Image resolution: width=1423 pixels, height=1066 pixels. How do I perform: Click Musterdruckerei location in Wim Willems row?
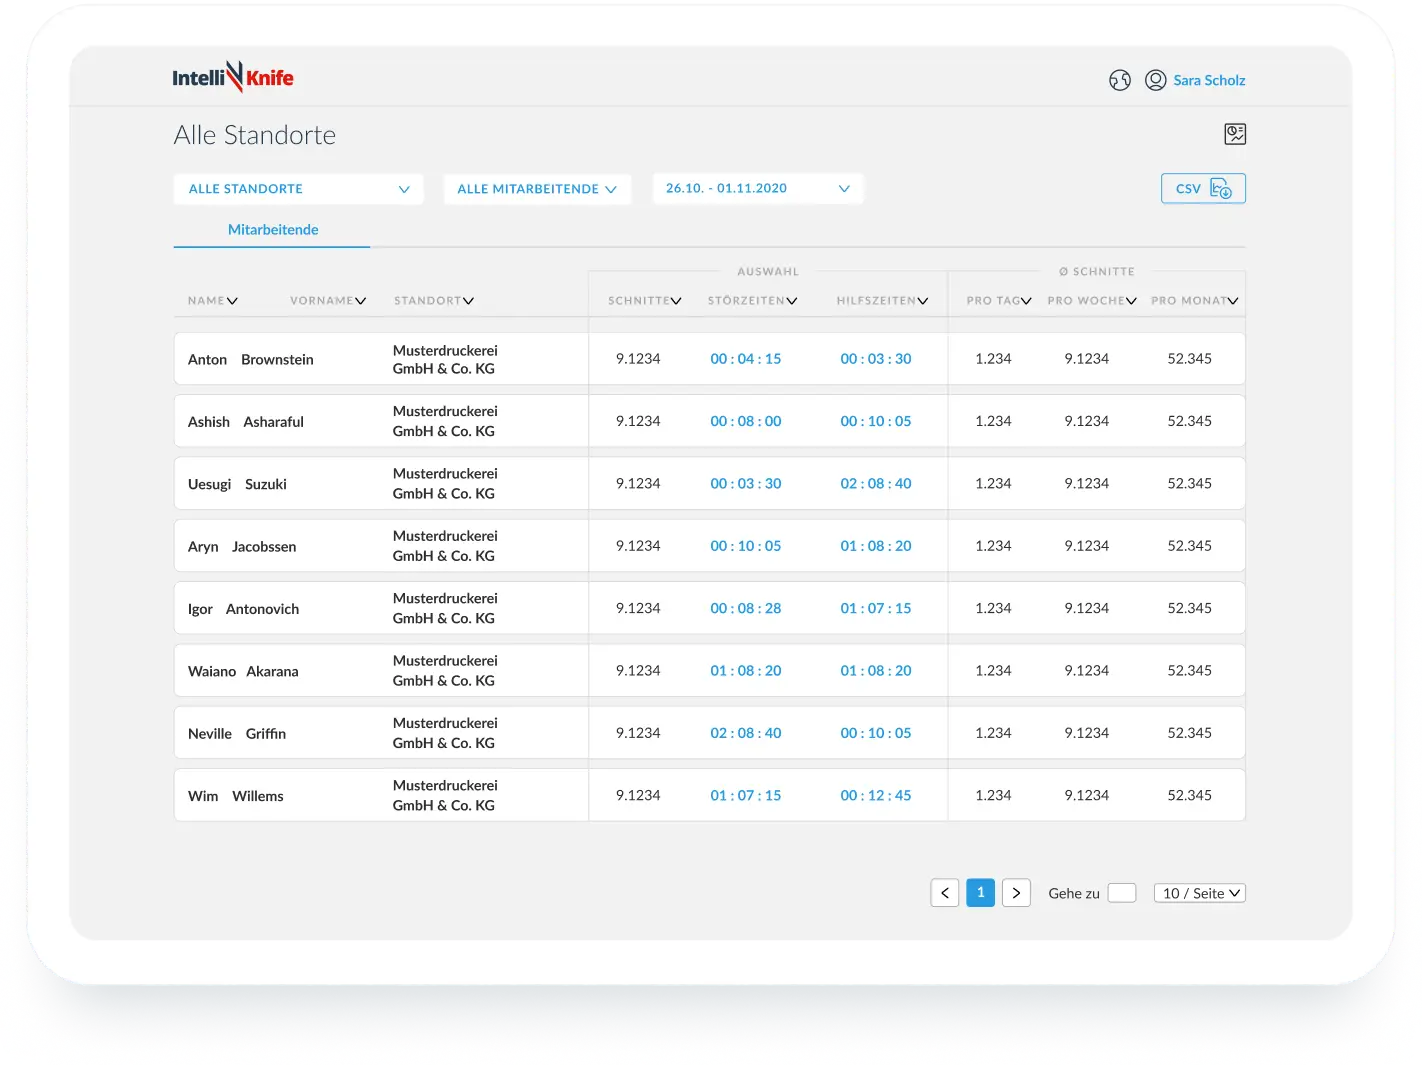pyautogui.click(x=445, y=795)
